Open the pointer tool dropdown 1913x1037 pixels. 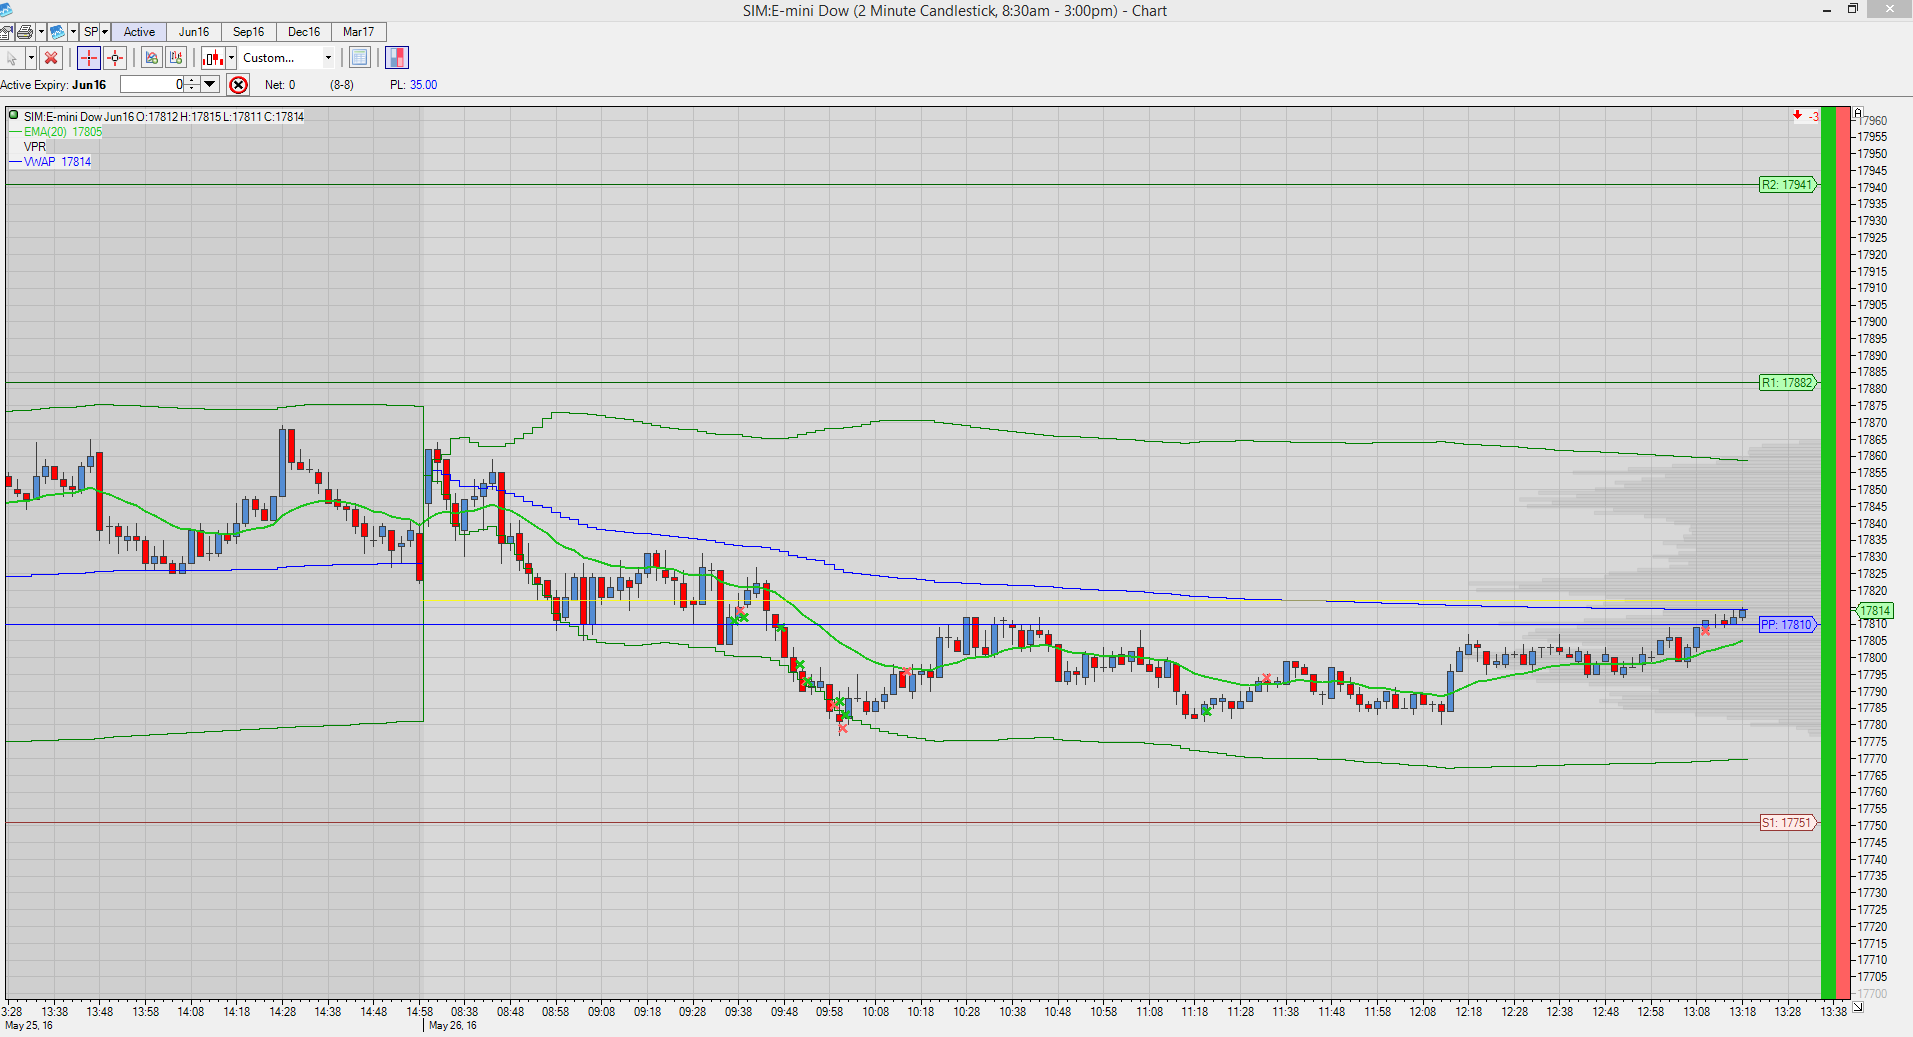(31, 58)
